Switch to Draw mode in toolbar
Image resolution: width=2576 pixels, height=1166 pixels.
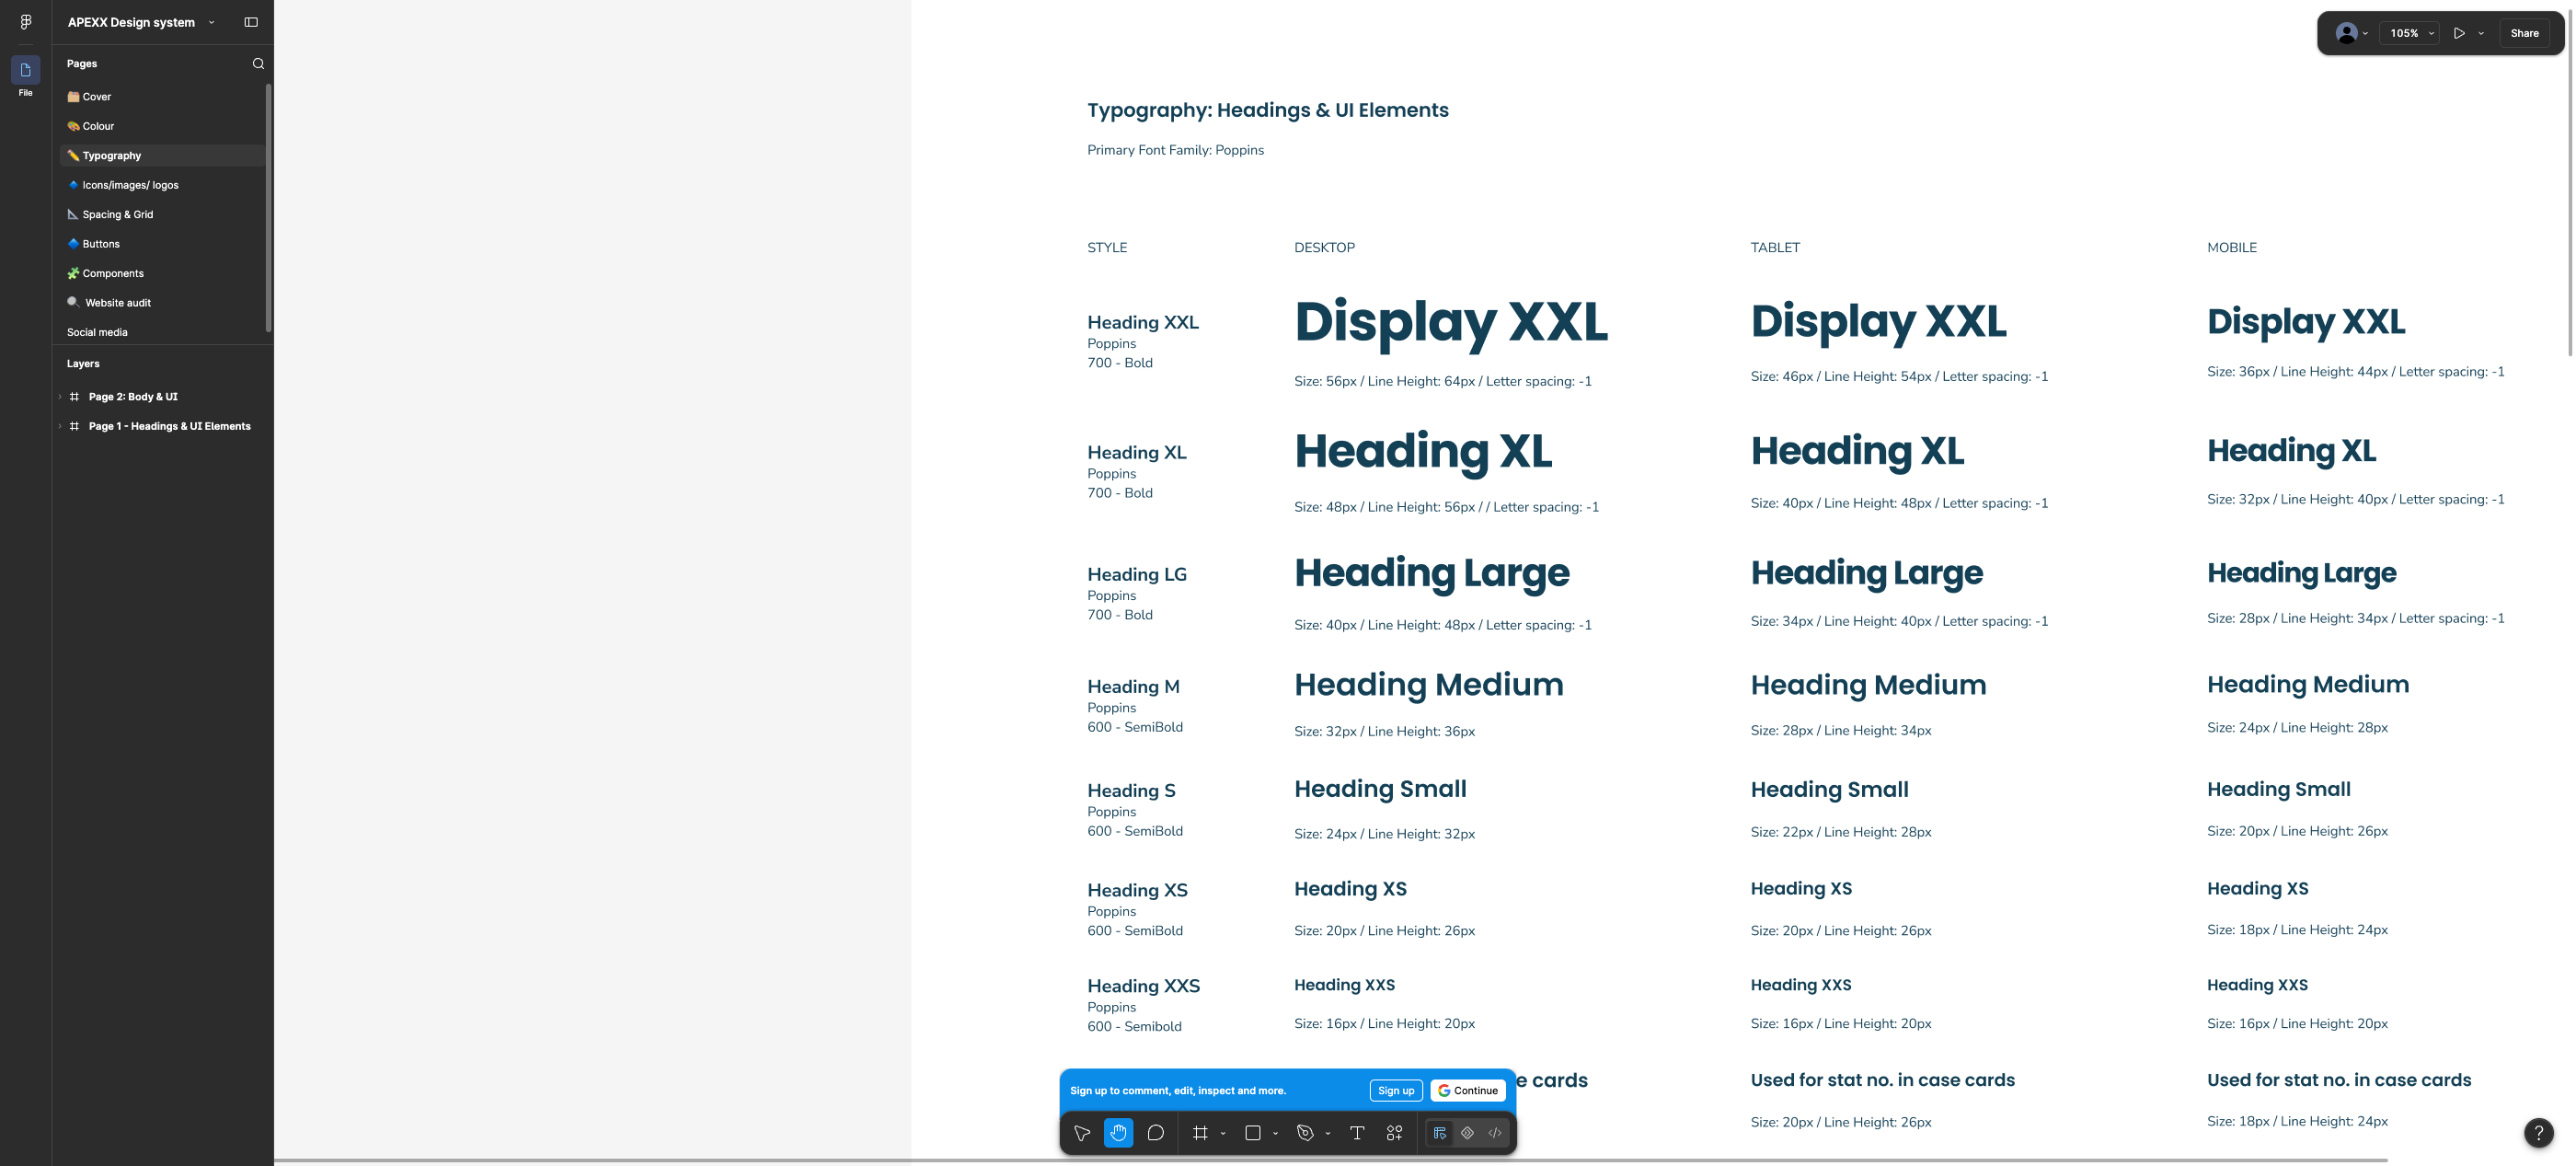1467,1133
